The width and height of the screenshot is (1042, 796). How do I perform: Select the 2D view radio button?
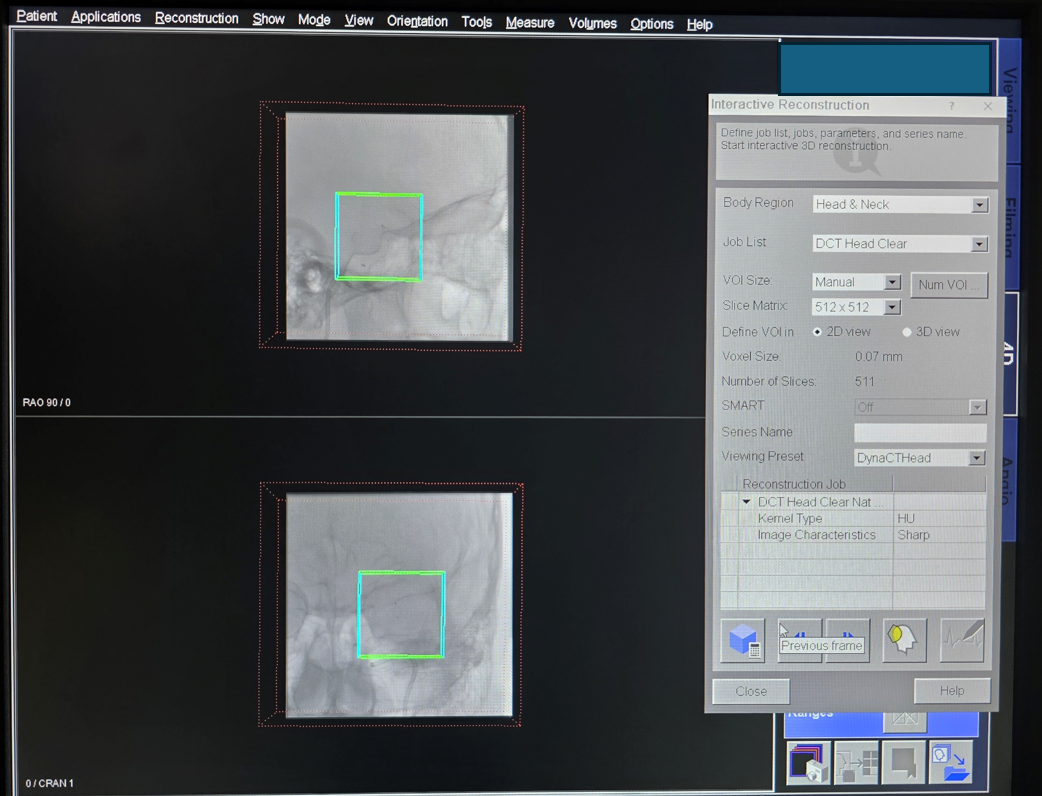pos(818,332)
